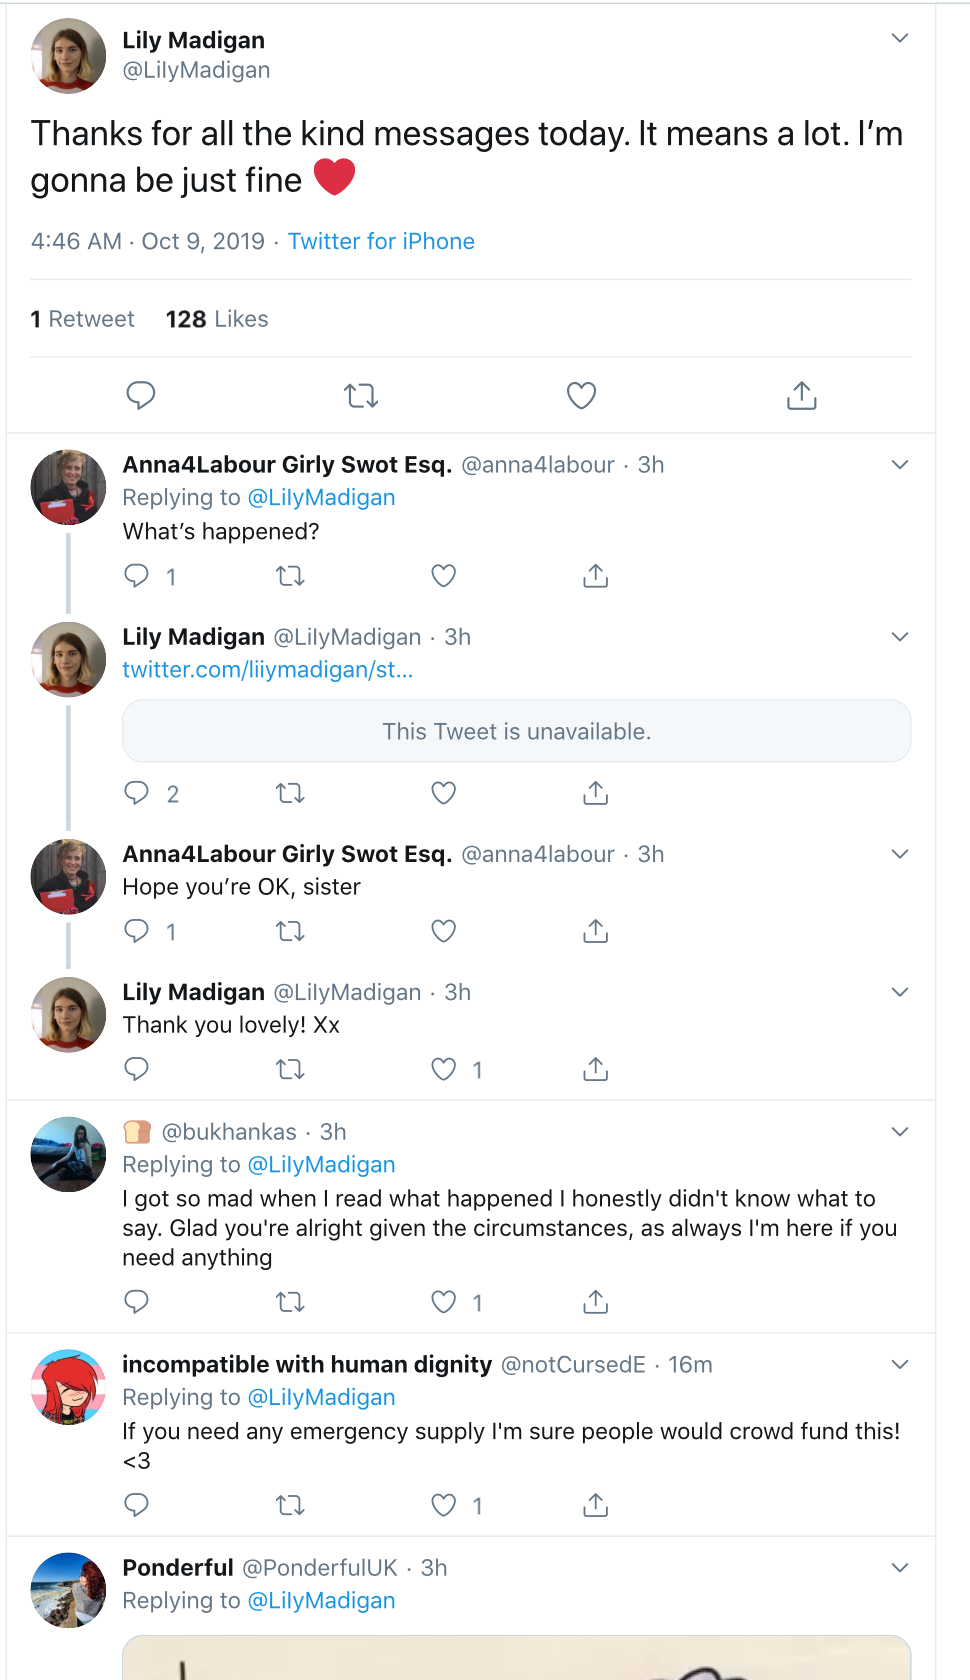Retweet the 'Hope you're OK, sister' reply

(290, 931)
